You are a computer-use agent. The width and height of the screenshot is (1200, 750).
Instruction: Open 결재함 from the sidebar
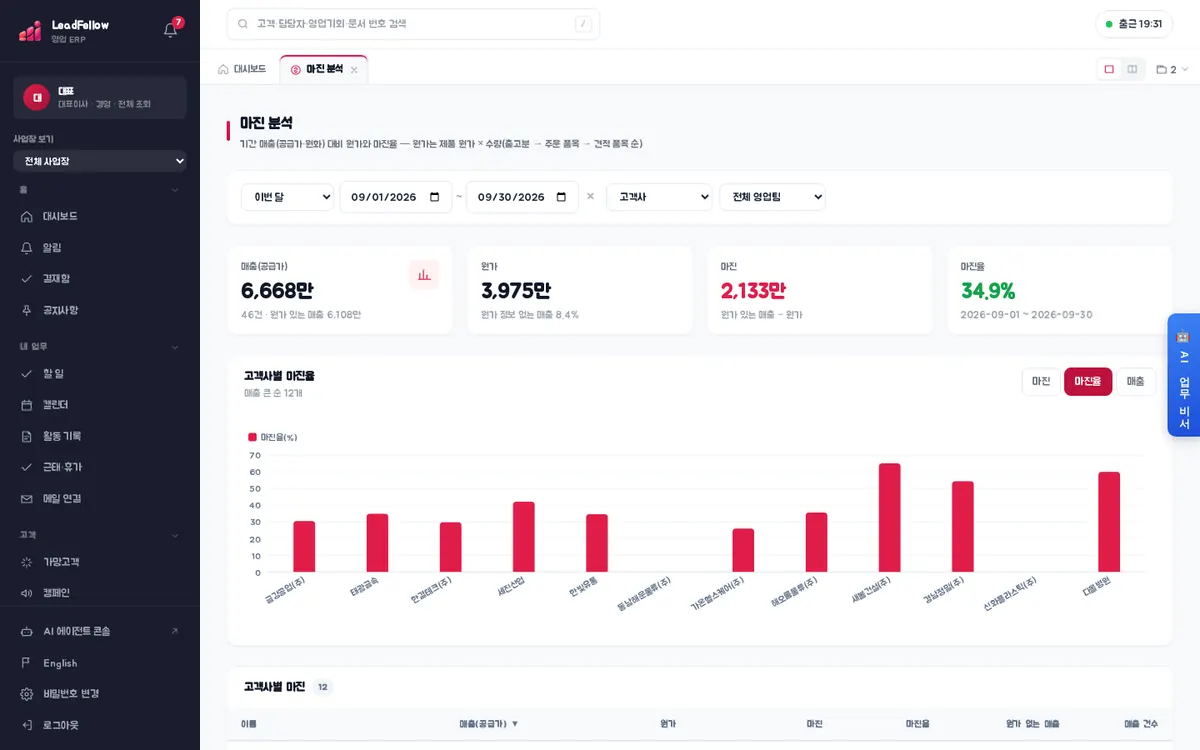pyautogui.click(x=100, y=278)
